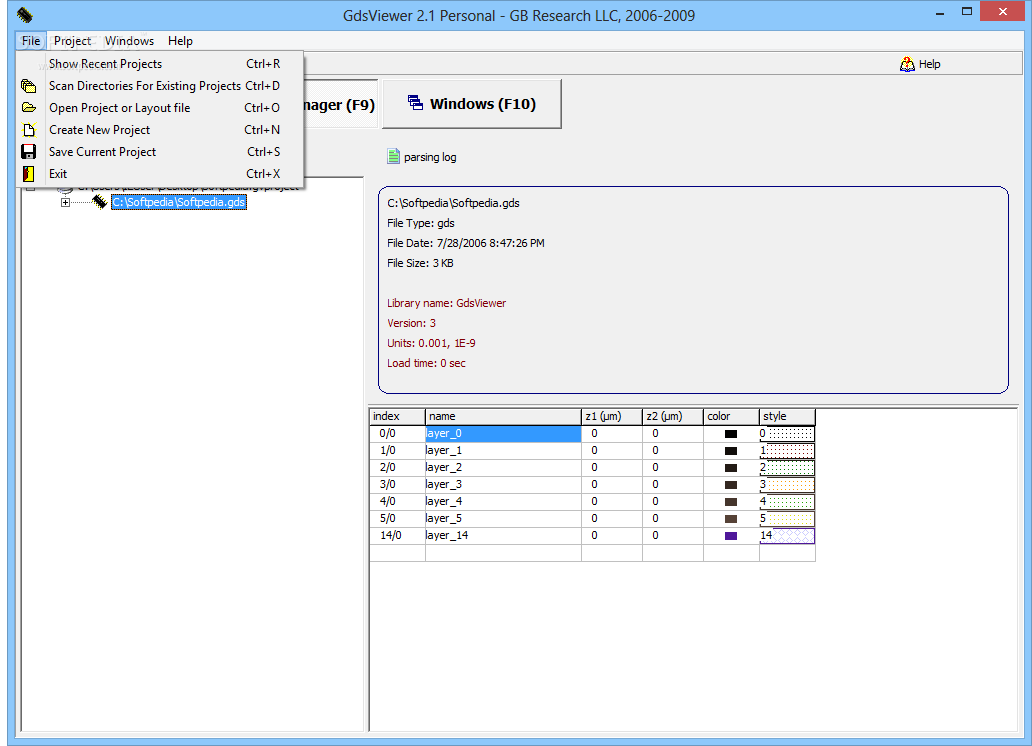Click the style pattern for layer_4
Viewport: 1032px width, 746px height.
[787, 502]
